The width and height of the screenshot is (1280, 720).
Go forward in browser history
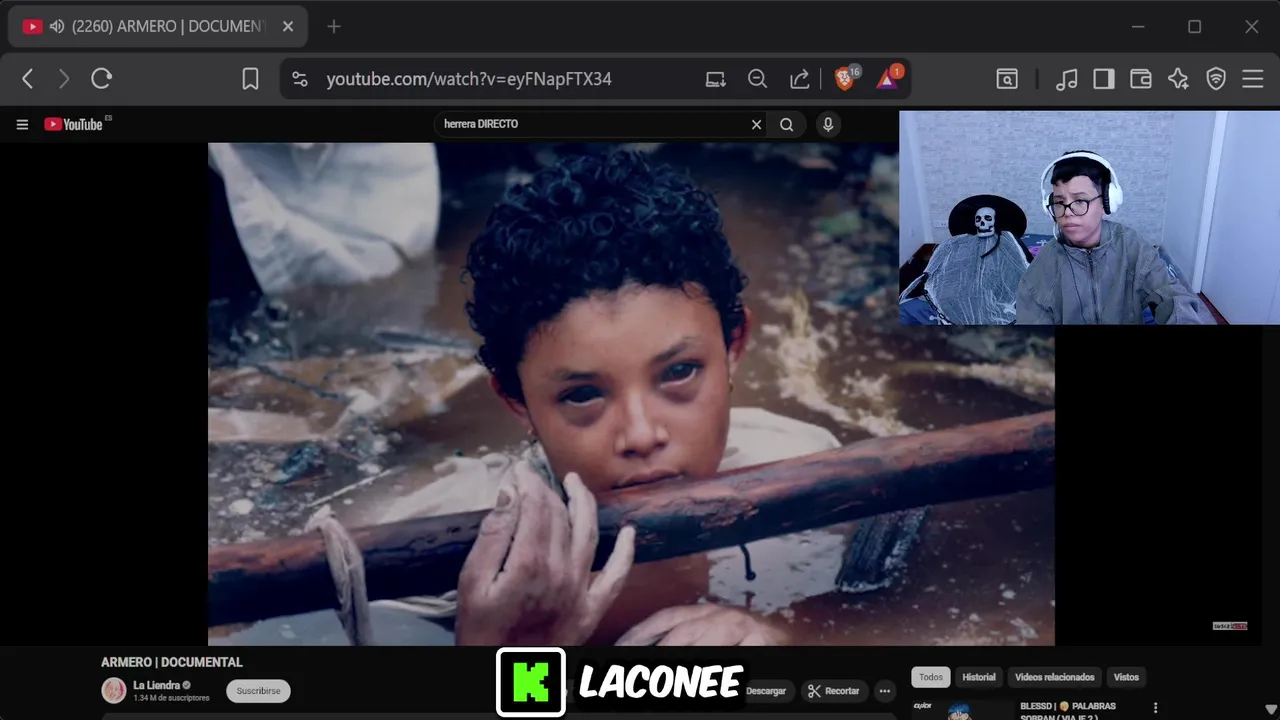(x=64, y=79)
